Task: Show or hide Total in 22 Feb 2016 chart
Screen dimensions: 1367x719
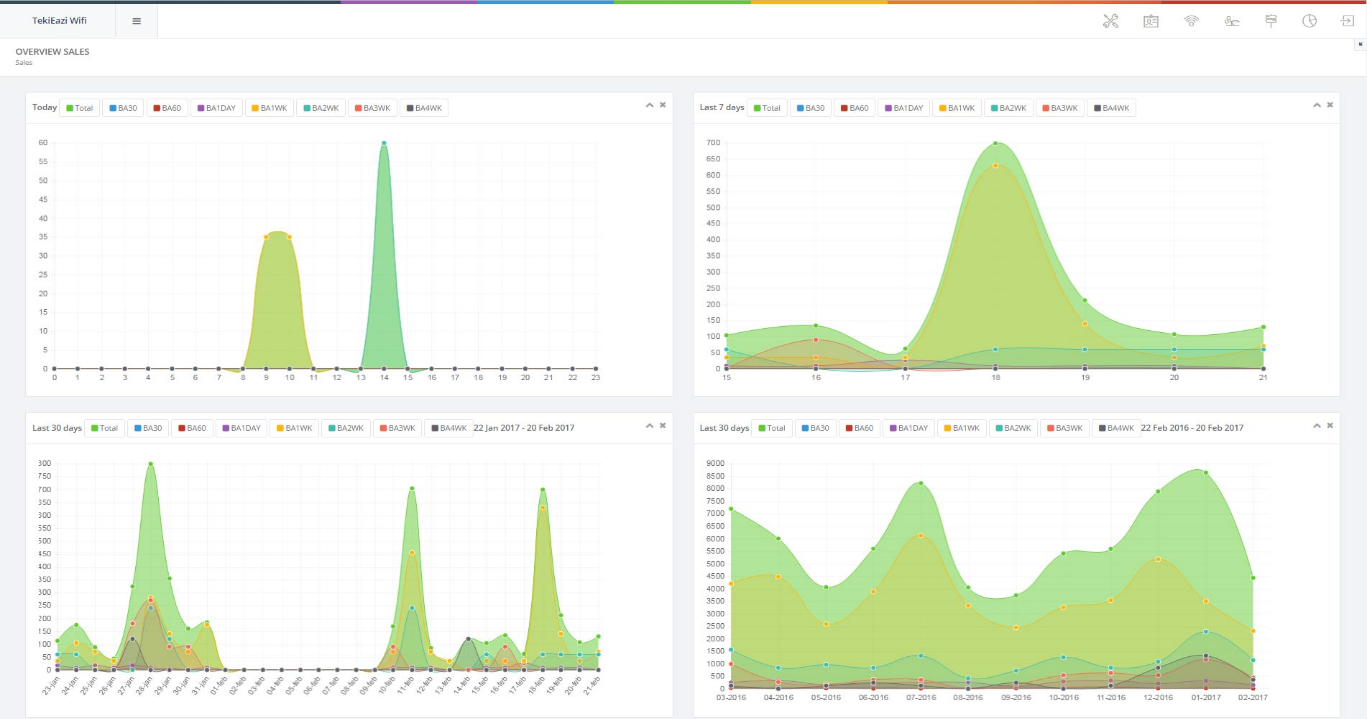Action: (x=773, y=428)
